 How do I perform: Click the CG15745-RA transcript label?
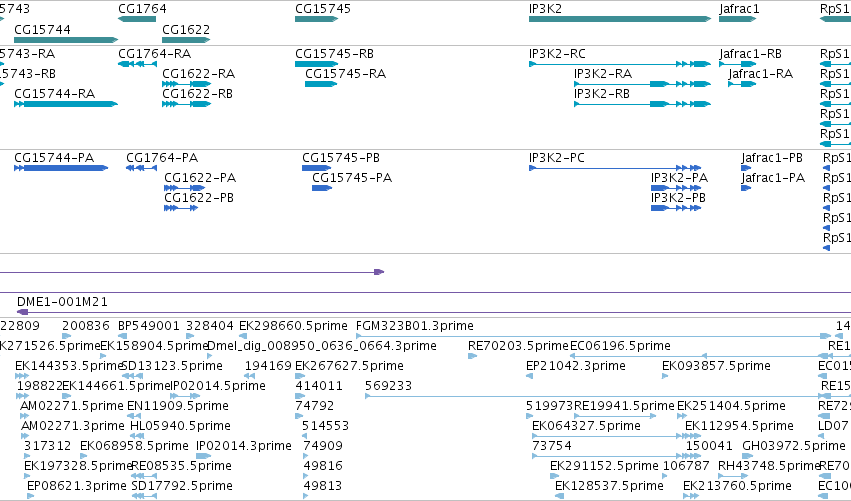pyautogui.click(x=346, y=74)
